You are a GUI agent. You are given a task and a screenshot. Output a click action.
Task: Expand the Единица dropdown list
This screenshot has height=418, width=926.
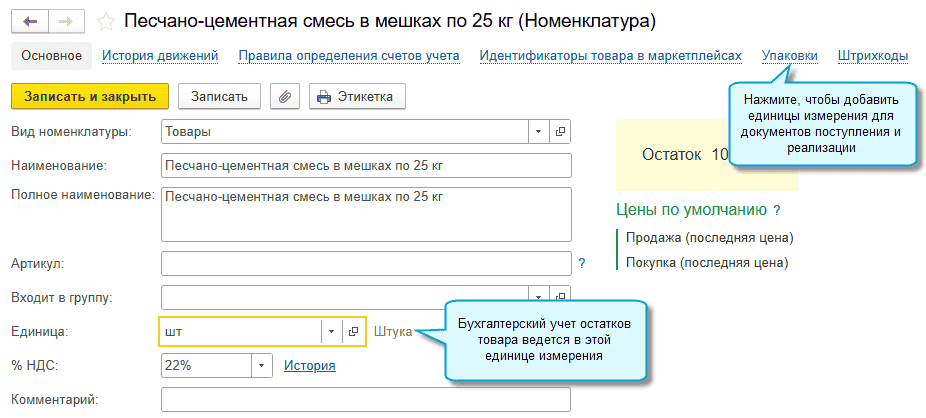click(331, 332)
